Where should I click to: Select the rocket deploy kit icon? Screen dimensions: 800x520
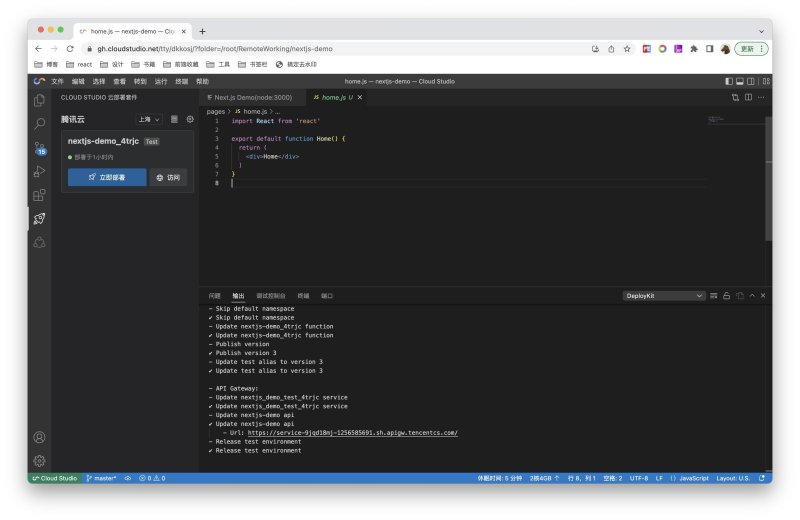click(x=39, y=219)
